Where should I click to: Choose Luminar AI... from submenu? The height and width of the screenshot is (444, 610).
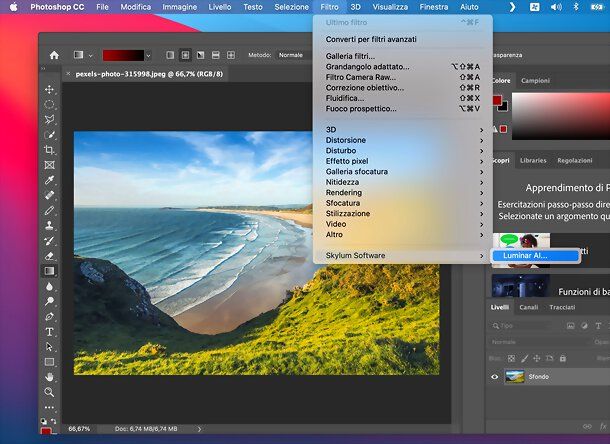[x=535, y=256]
